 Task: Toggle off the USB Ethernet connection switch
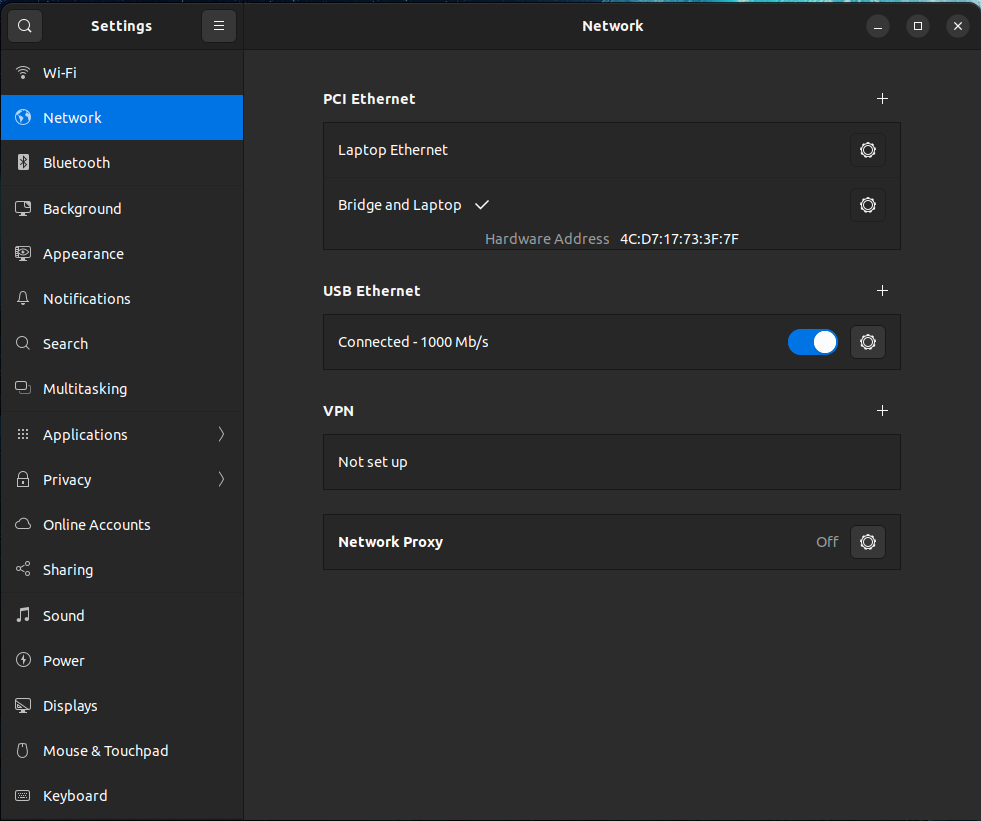(x=812, y=342)
